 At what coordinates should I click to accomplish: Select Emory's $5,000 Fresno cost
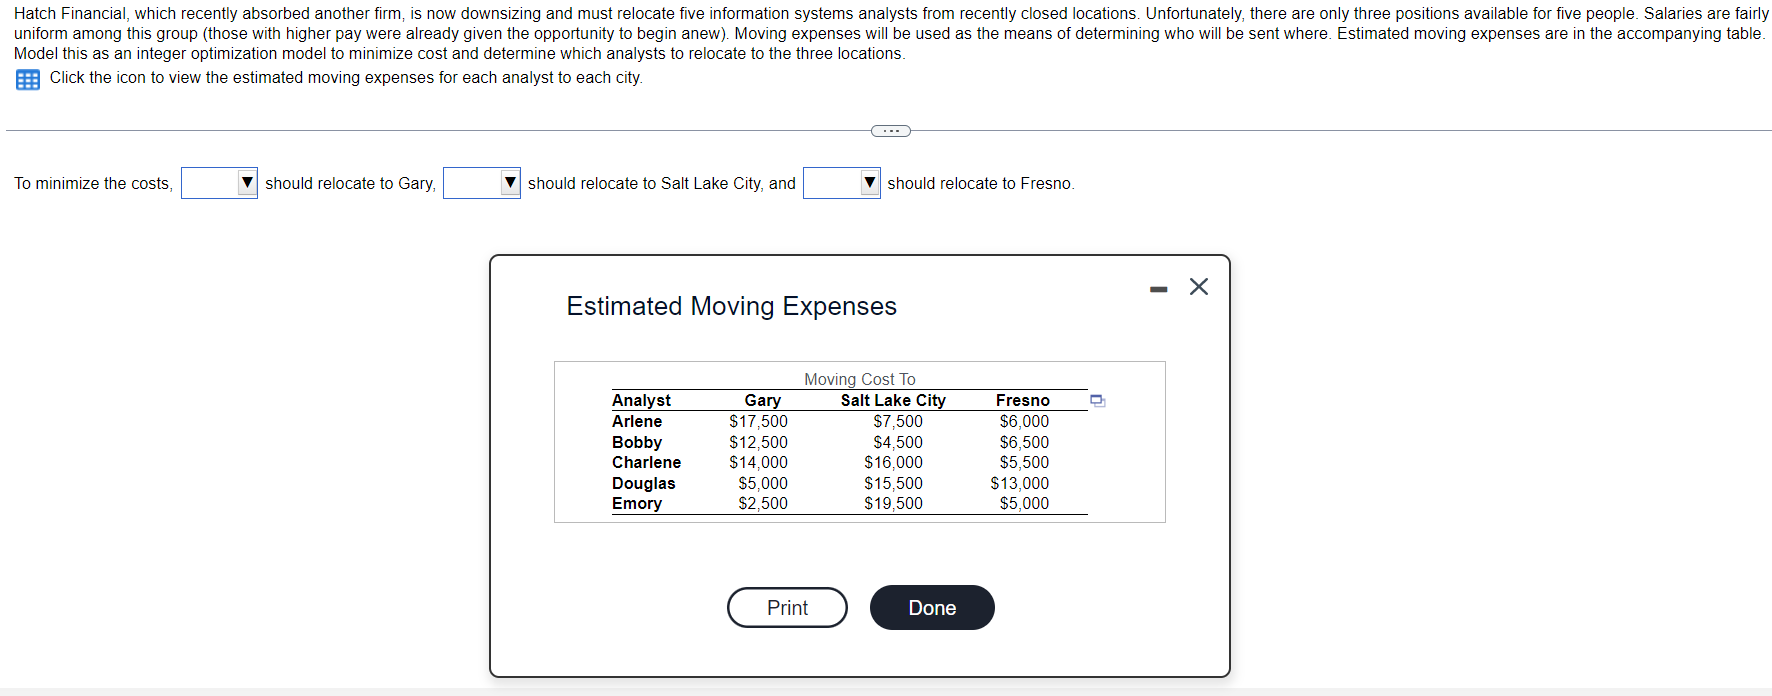click(1024, 503)
